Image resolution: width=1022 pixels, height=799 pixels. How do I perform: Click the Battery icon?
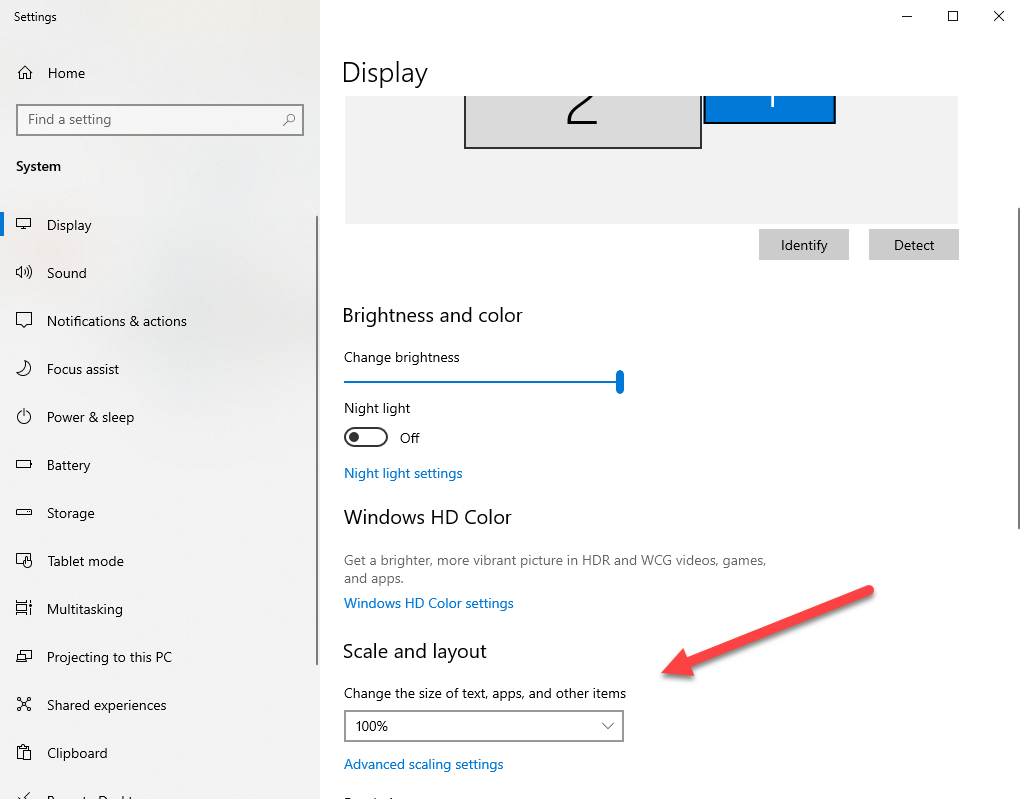(24, 465)
